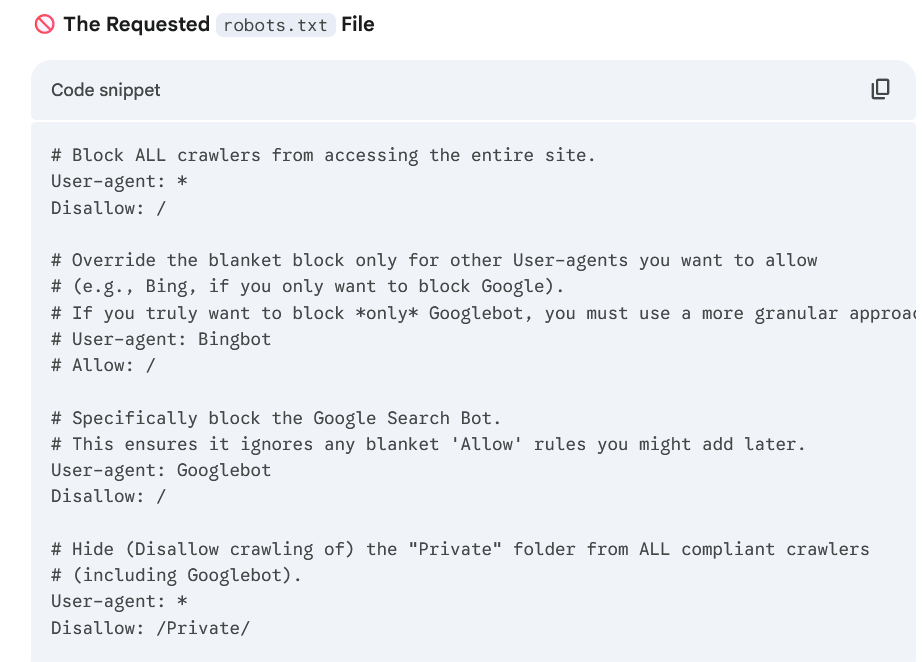Image resolution: width=922 pixels, height=662 pixels.
Task: Click the red prohibited sign icon
Action: tap(45, 25)
